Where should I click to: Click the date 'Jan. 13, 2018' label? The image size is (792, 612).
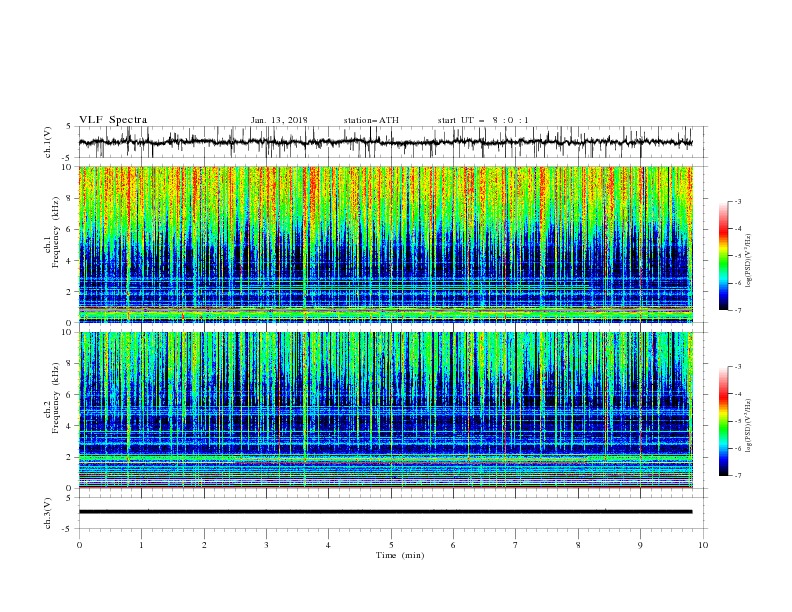[x=279, y=120]
